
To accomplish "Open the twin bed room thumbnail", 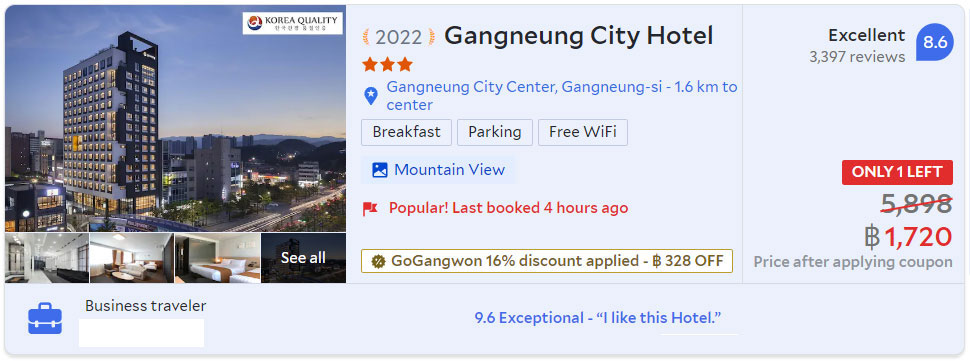I will (217, 258).
